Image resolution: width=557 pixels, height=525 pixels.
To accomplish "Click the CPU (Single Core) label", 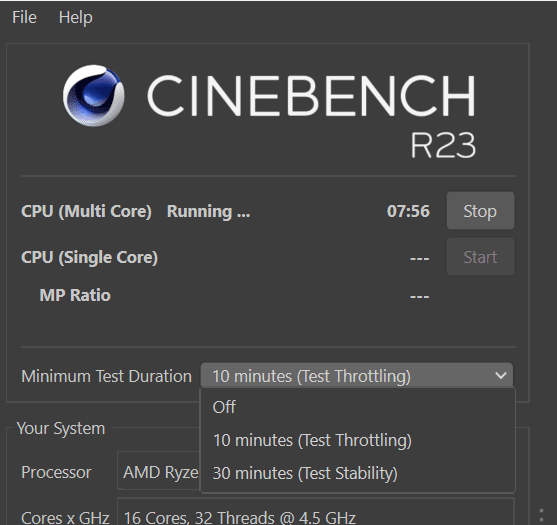I will click(x=89, y=257).
